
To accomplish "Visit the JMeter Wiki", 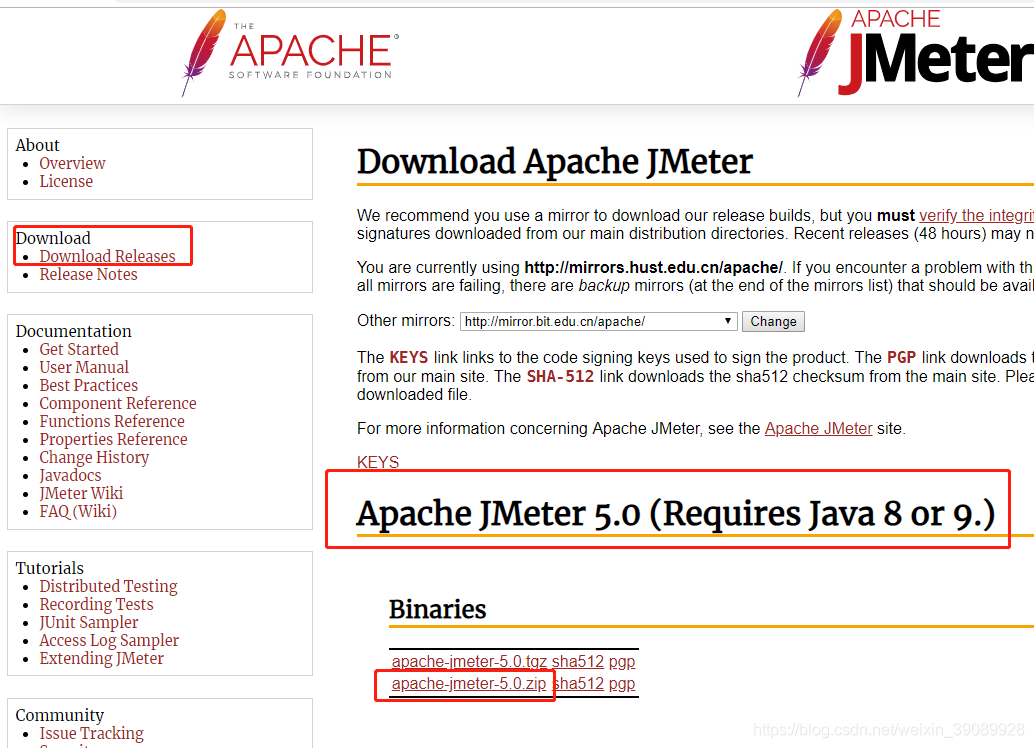I will coord(81,493).
